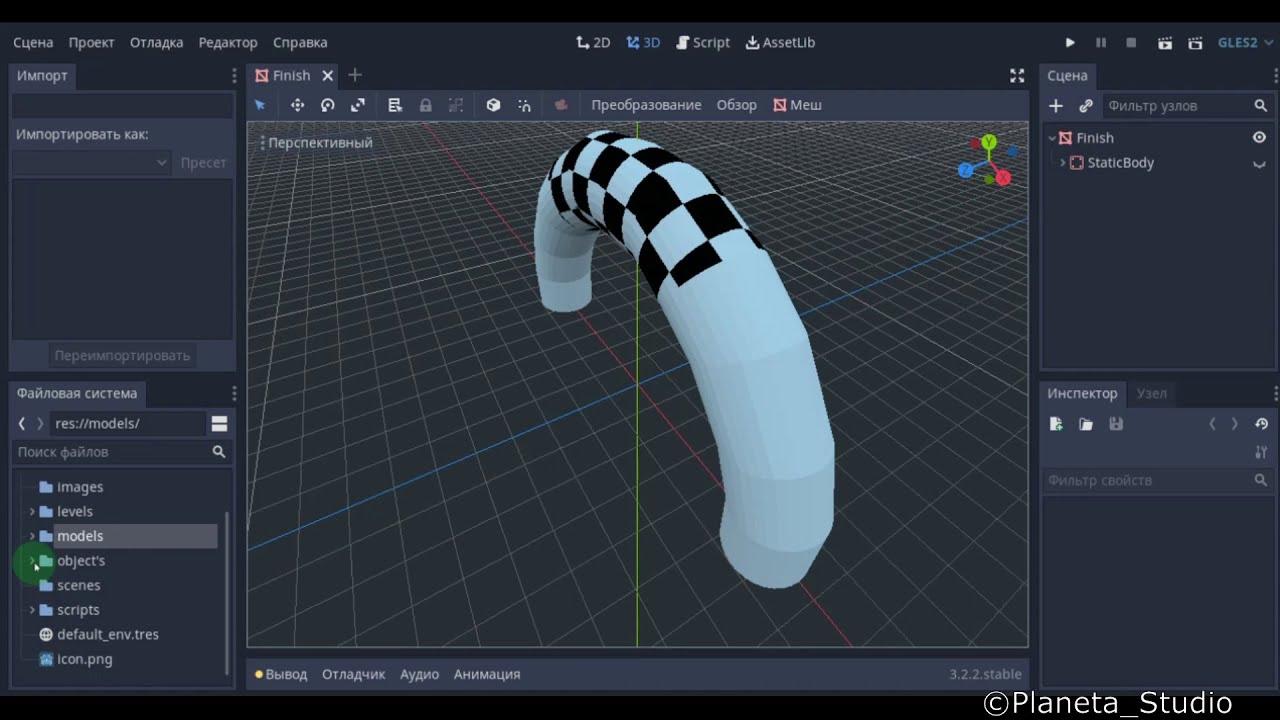Switch to Script workspace
The image size is (1280, 720).
pos(703,43)
